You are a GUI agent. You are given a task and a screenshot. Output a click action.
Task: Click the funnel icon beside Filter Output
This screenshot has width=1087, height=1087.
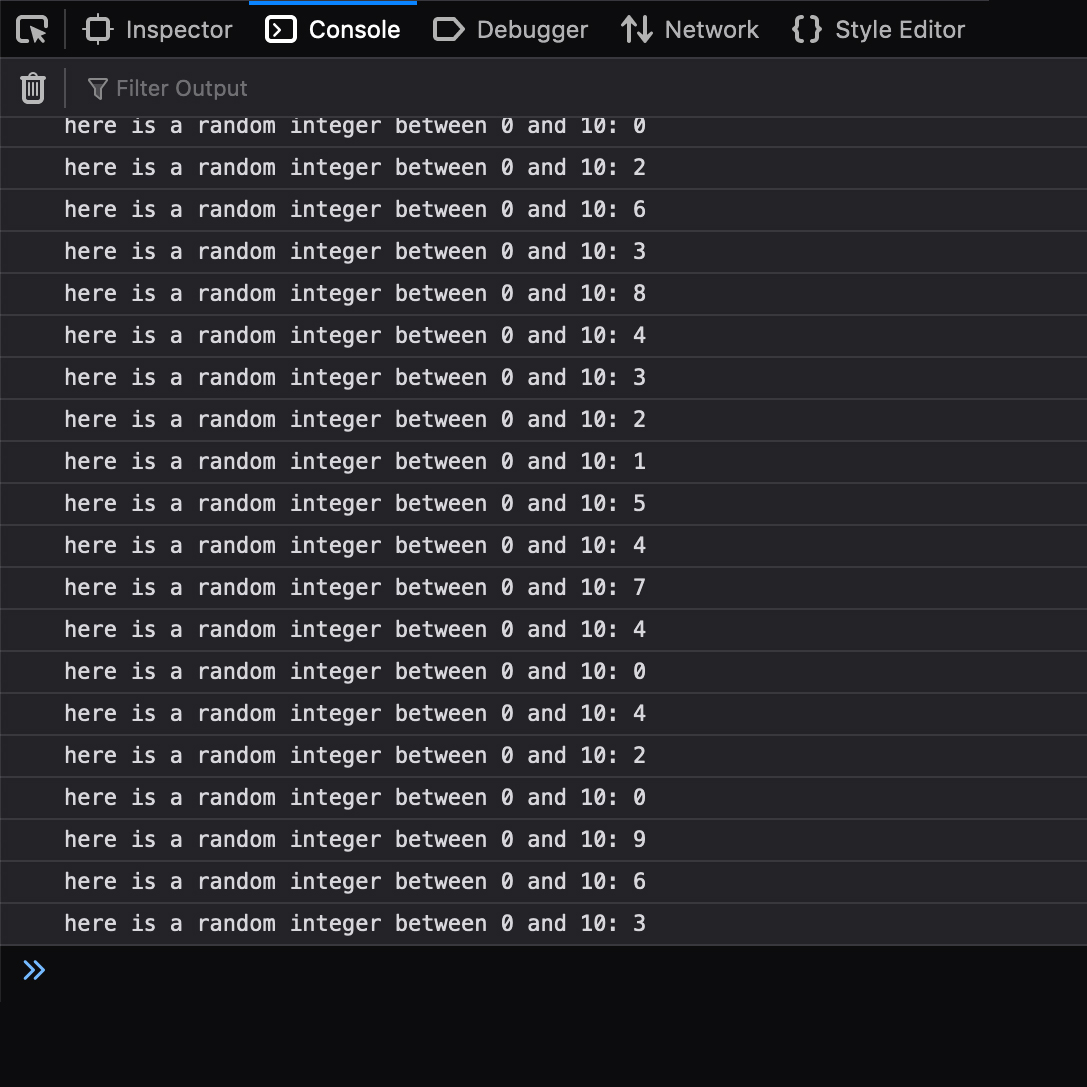pos(97,89)
